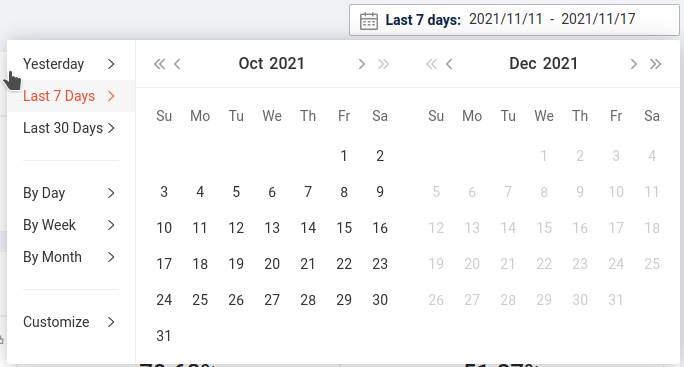684x367 pixels.
Task: Jump forward one year from Dec 2021
Action: [x=655, y=64]
